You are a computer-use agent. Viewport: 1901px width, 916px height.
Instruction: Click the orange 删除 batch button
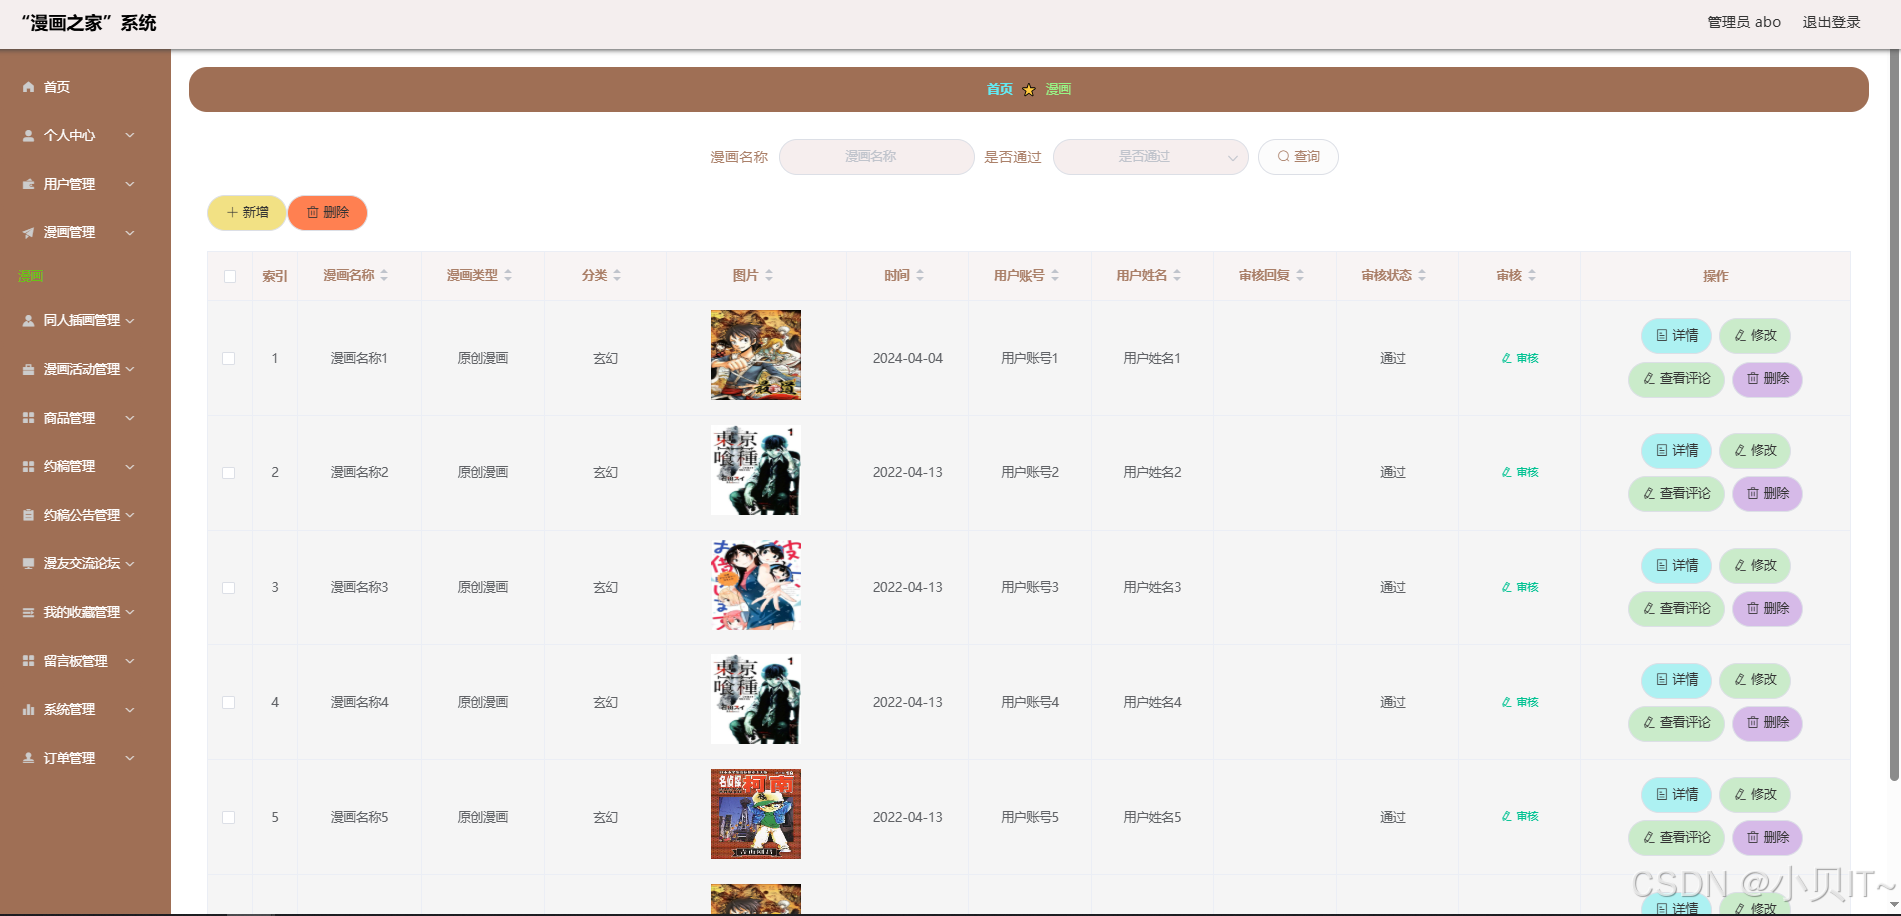click(x=328, y=213)
